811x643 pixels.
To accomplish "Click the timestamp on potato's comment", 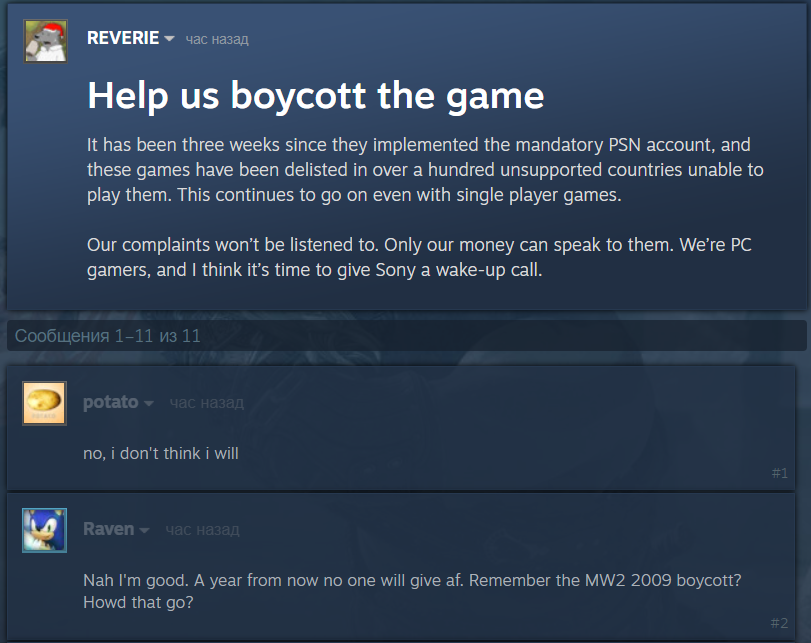I will coord(206,403).
